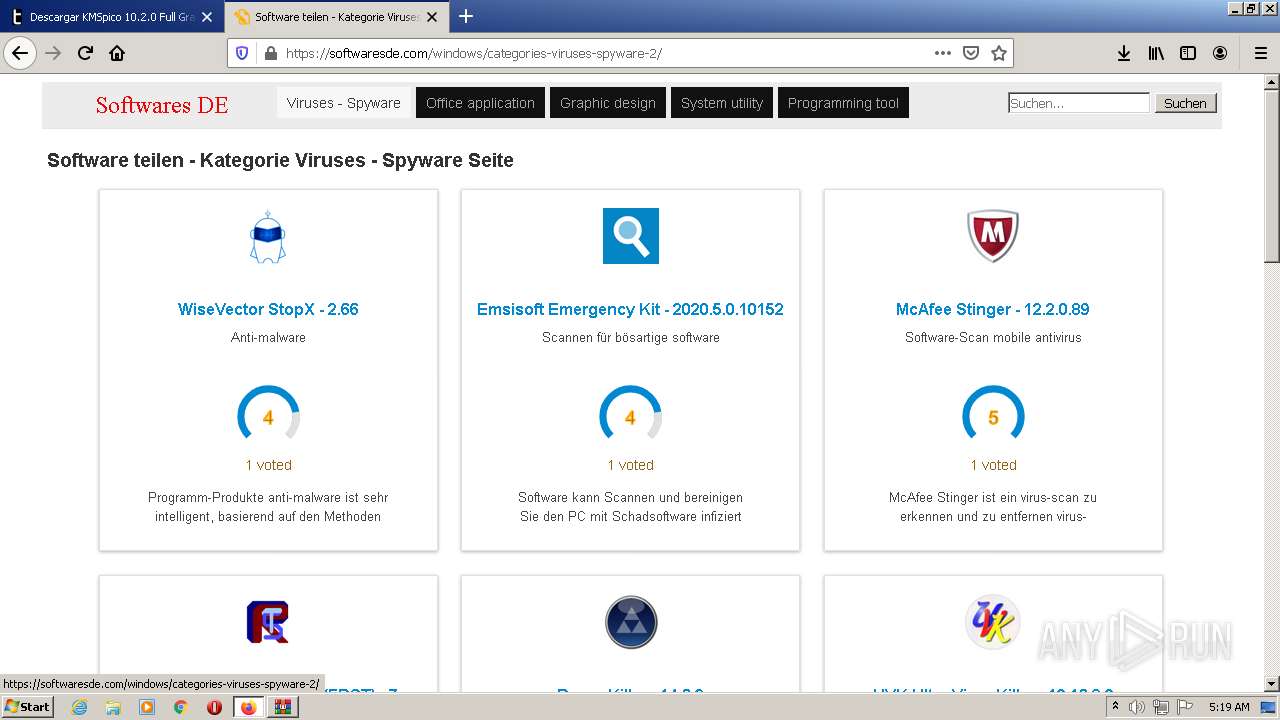Screen dimensions: 1280x720
Task: Open the Library bookmarks and history icon
Action: click(x=1156, y=53)
